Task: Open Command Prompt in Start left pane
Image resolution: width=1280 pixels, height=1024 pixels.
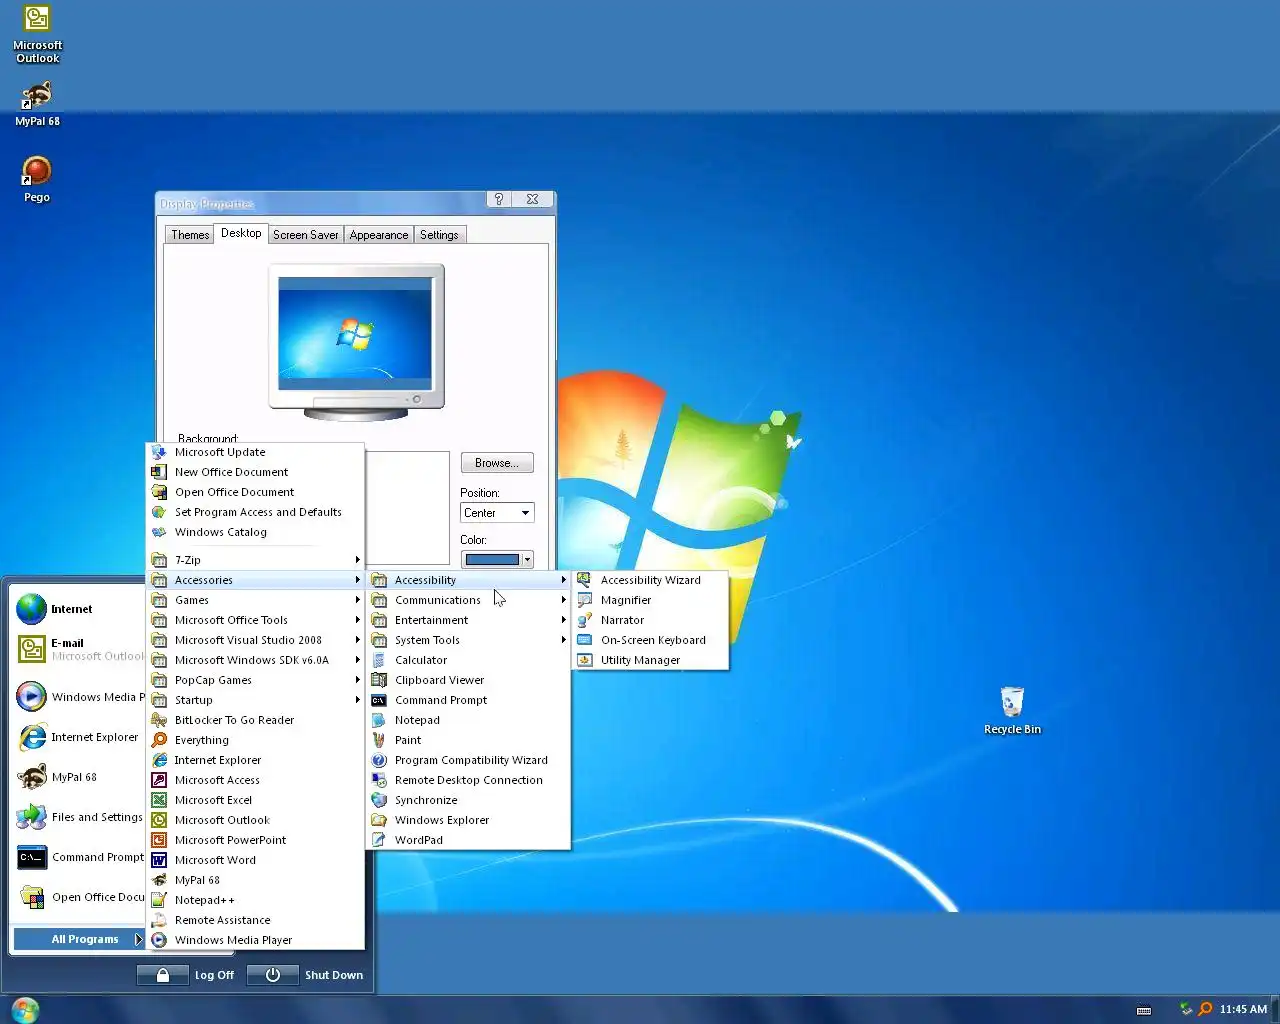Action: (x=80, y=857)
